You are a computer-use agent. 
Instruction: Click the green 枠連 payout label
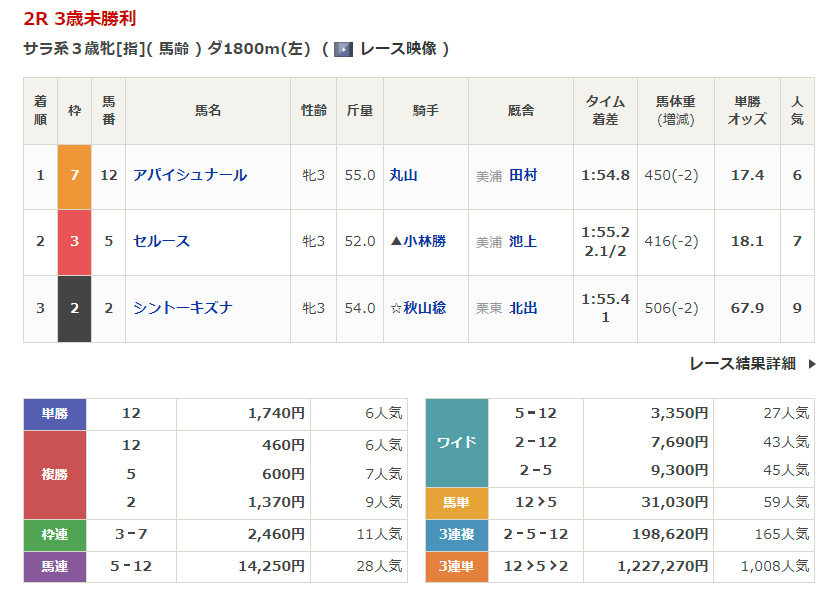pos(55,535)
